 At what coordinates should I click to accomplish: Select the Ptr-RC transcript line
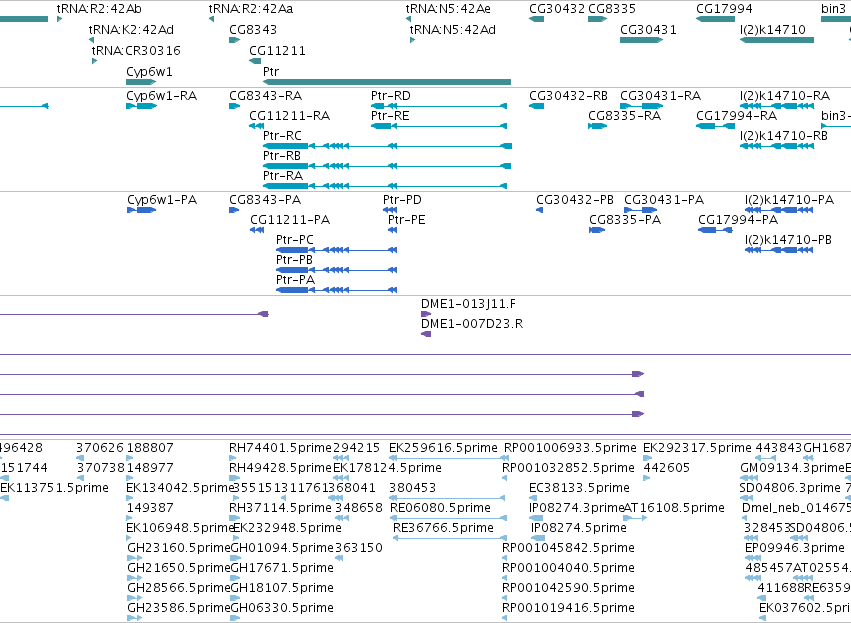[387, 146]
